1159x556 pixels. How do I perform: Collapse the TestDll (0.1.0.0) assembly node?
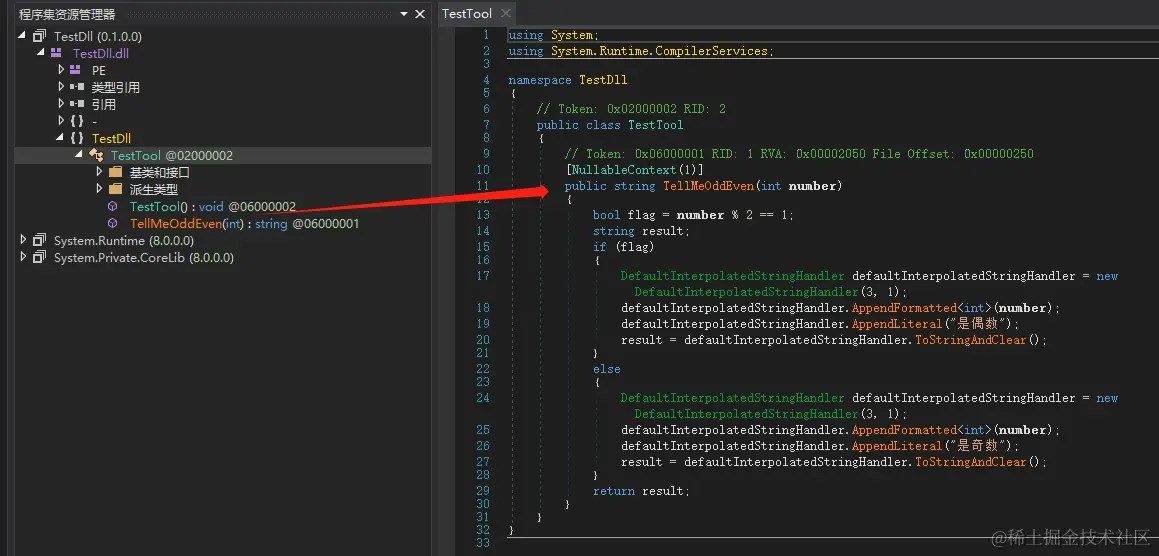[22, 35]
